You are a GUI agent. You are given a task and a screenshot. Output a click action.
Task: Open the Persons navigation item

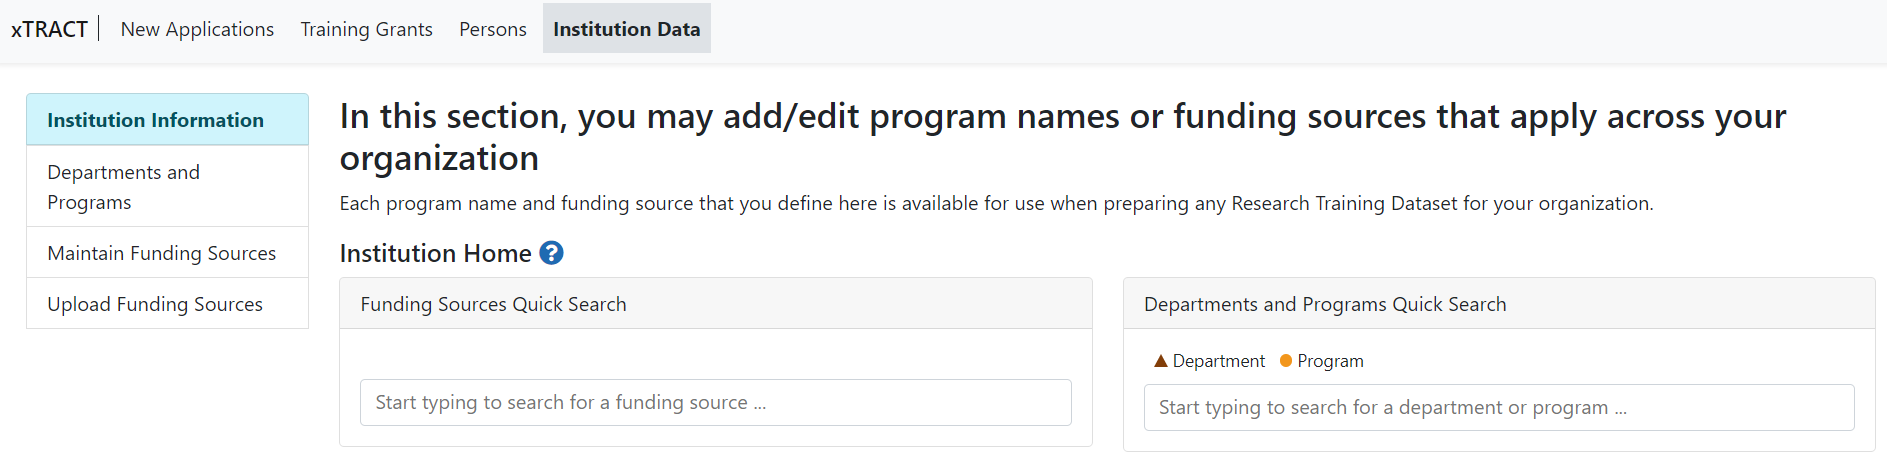click(492, 29)
